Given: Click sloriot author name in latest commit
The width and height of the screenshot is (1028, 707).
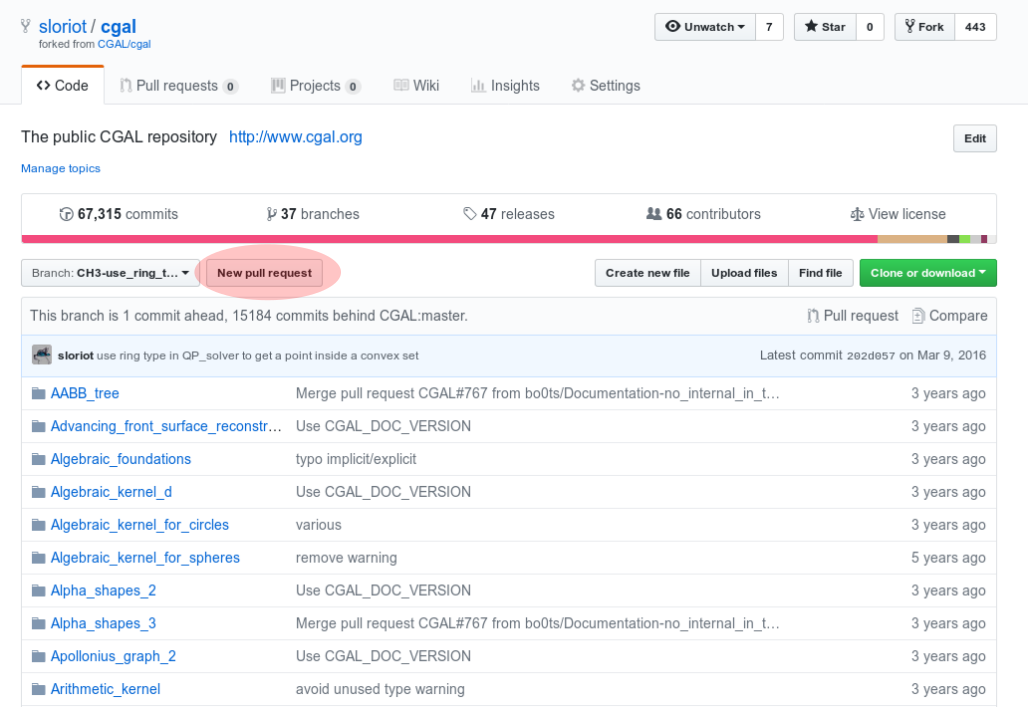Looking at the screenshot, I should [x=75, y=355].
